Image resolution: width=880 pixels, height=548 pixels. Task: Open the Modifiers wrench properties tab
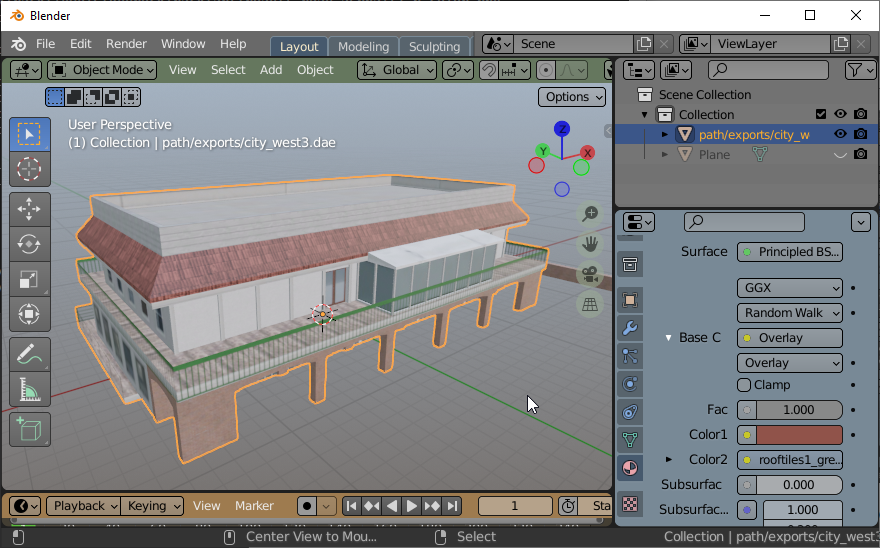click(x=630, y=328)
